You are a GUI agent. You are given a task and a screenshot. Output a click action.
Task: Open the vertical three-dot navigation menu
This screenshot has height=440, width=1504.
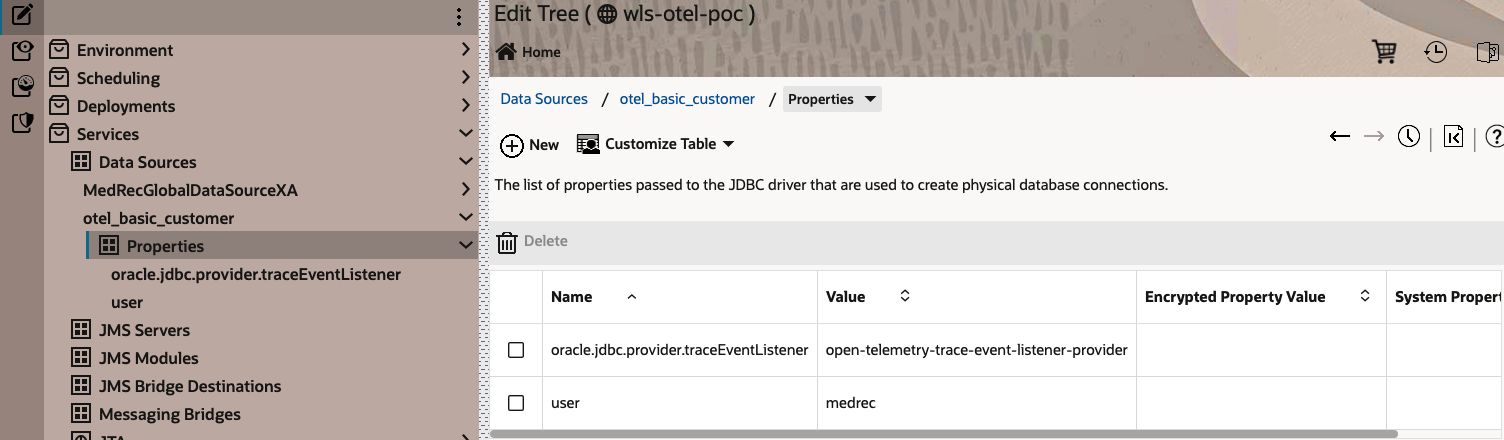459,17
